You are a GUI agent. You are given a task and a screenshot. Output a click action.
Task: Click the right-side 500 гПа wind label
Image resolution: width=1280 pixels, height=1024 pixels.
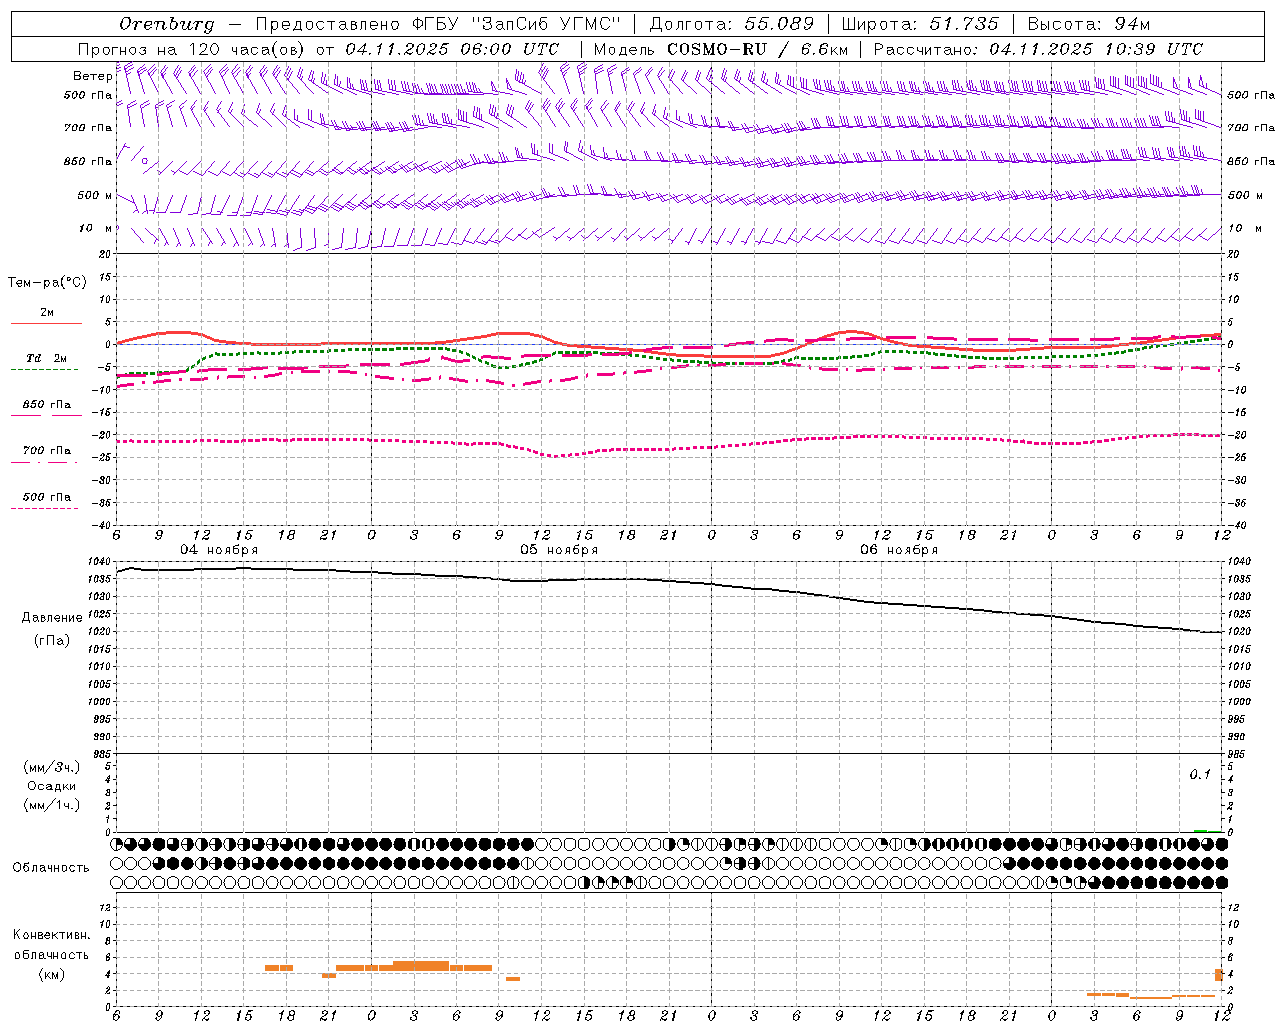[x=1251, y=95]
